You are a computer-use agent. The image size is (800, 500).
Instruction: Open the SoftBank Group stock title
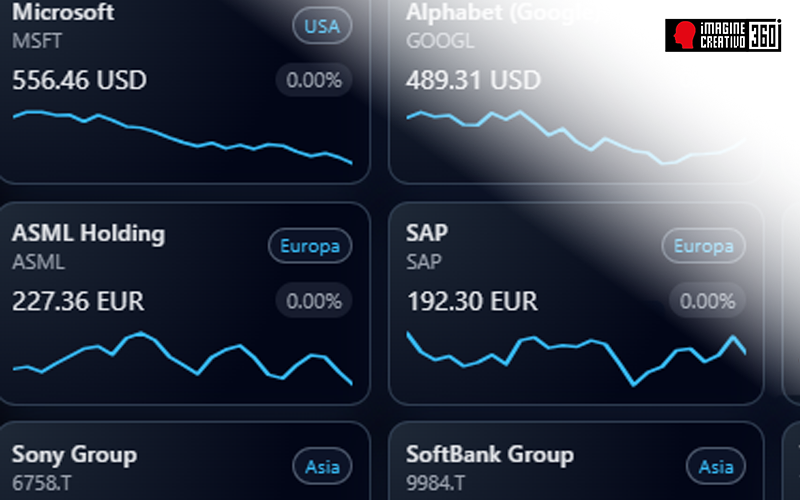click(x=490, y=454)
